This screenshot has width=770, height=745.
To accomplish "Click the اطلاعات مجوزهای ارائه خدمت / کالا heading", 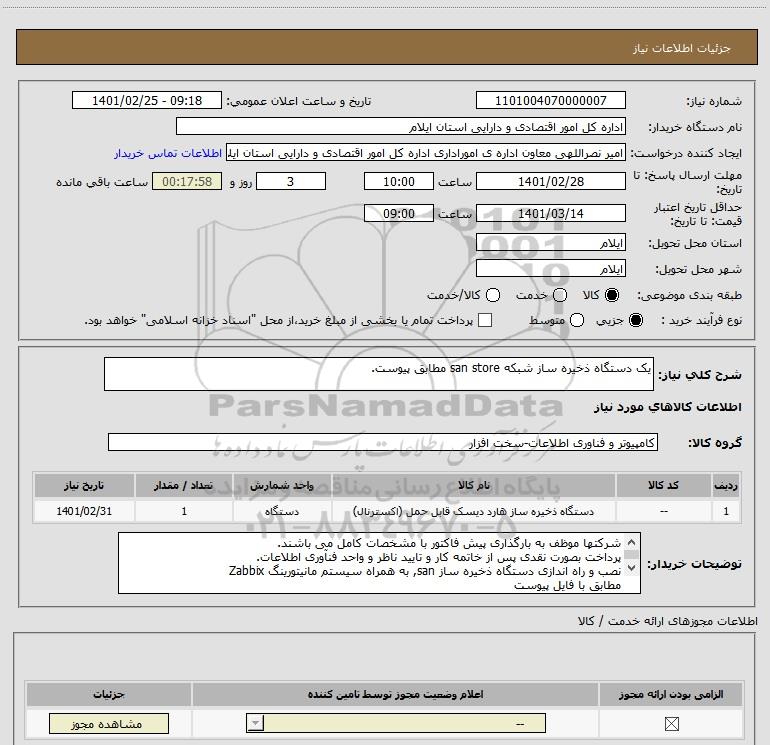I will (668, 621).
